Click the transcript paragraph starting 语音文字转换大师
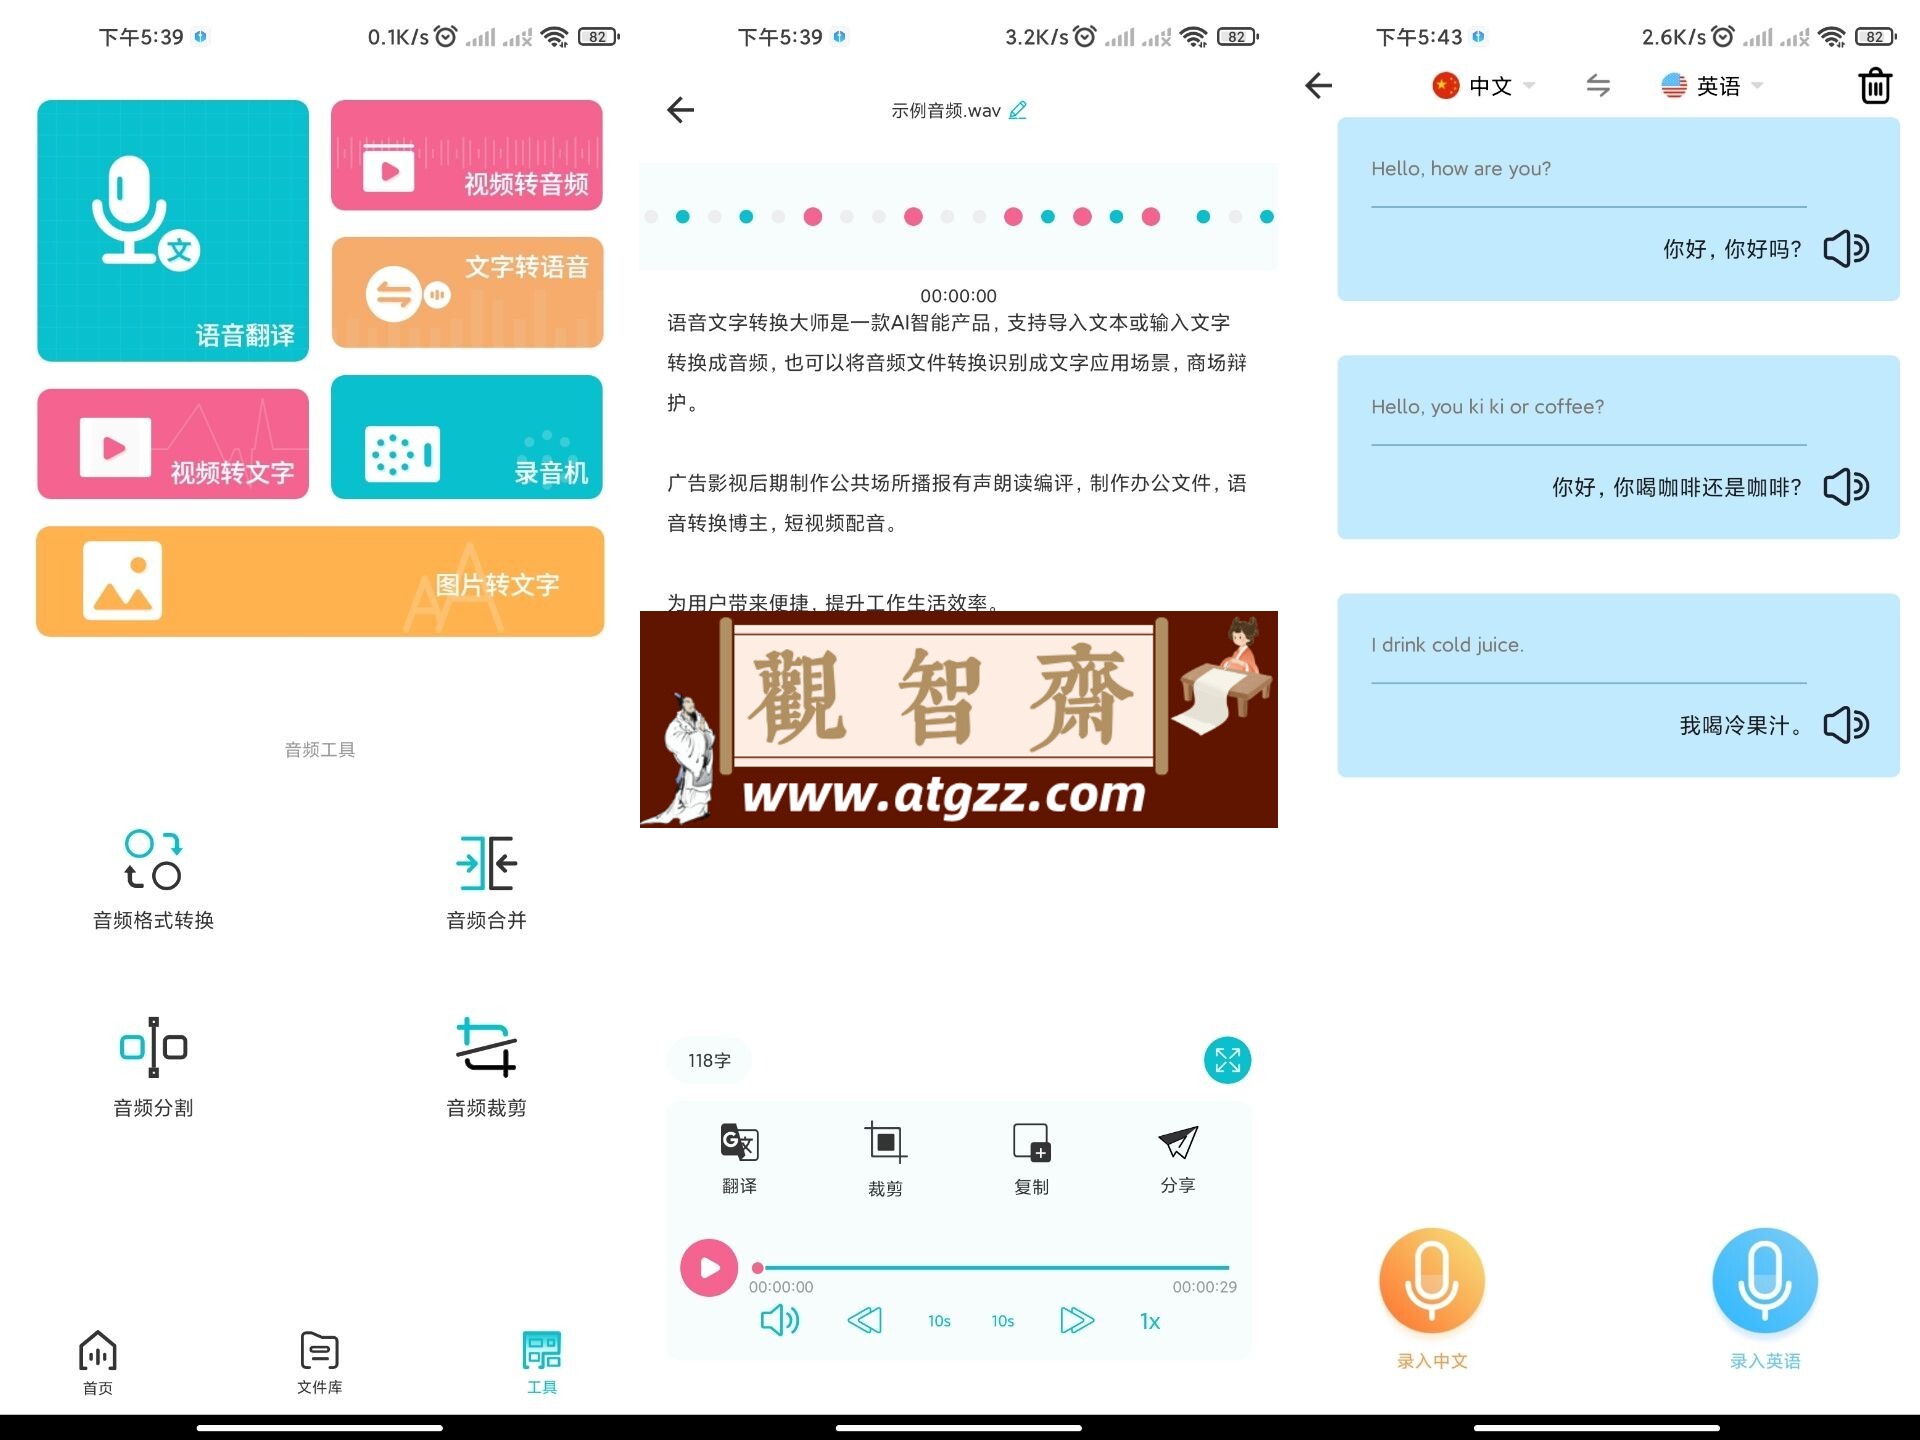1920x1440 pixels. pos(958,362)
